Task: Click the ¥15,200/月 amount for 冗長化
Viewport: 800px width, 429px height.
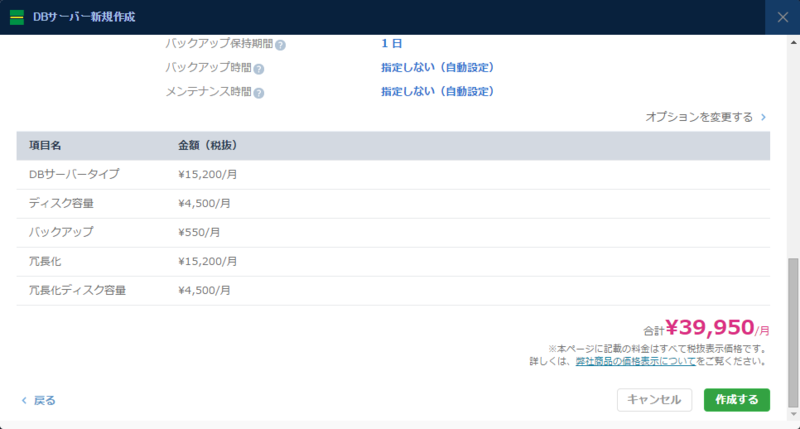Action: pyautogui.click(x=208, y=262)
